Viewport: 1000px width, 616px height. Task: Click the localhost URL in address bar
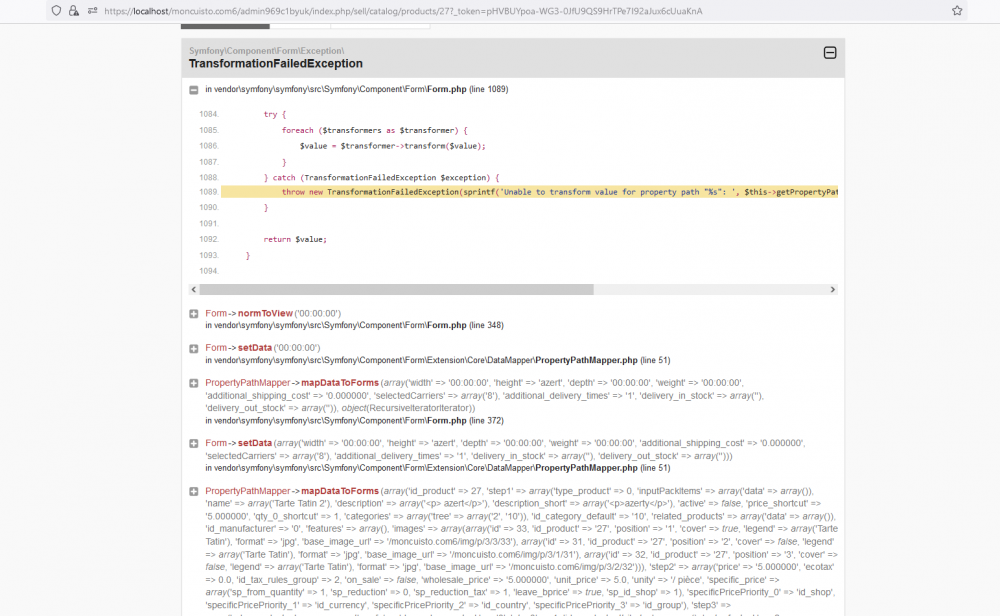(x=403, y=11)
